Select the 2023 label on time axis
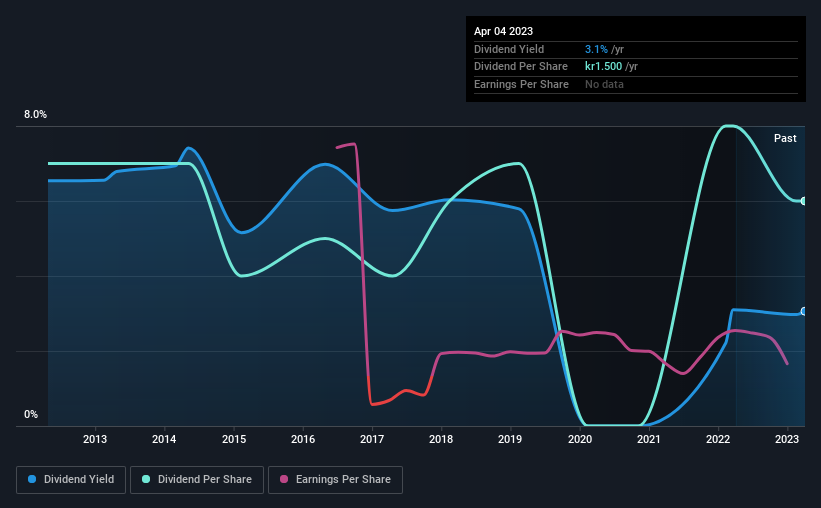This screenshot has height=508, width=821. (x=786, y=439)
